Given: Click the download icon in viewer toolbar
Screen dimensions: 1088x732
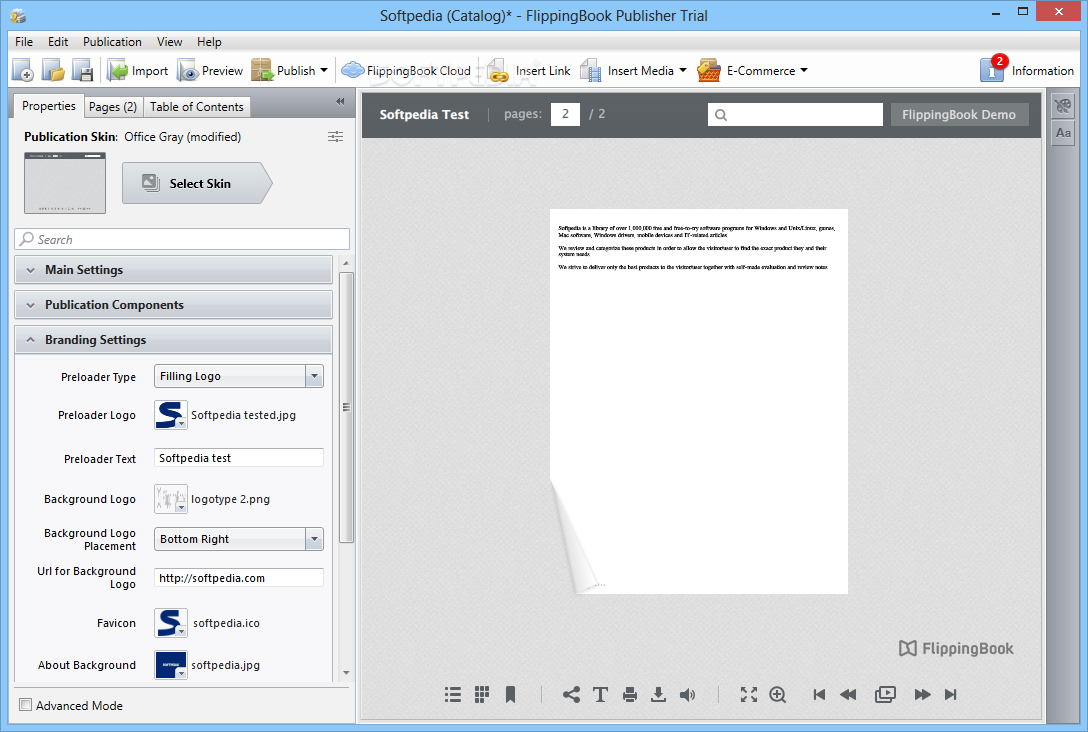Looking at the screenshot, I should [658, 695].
